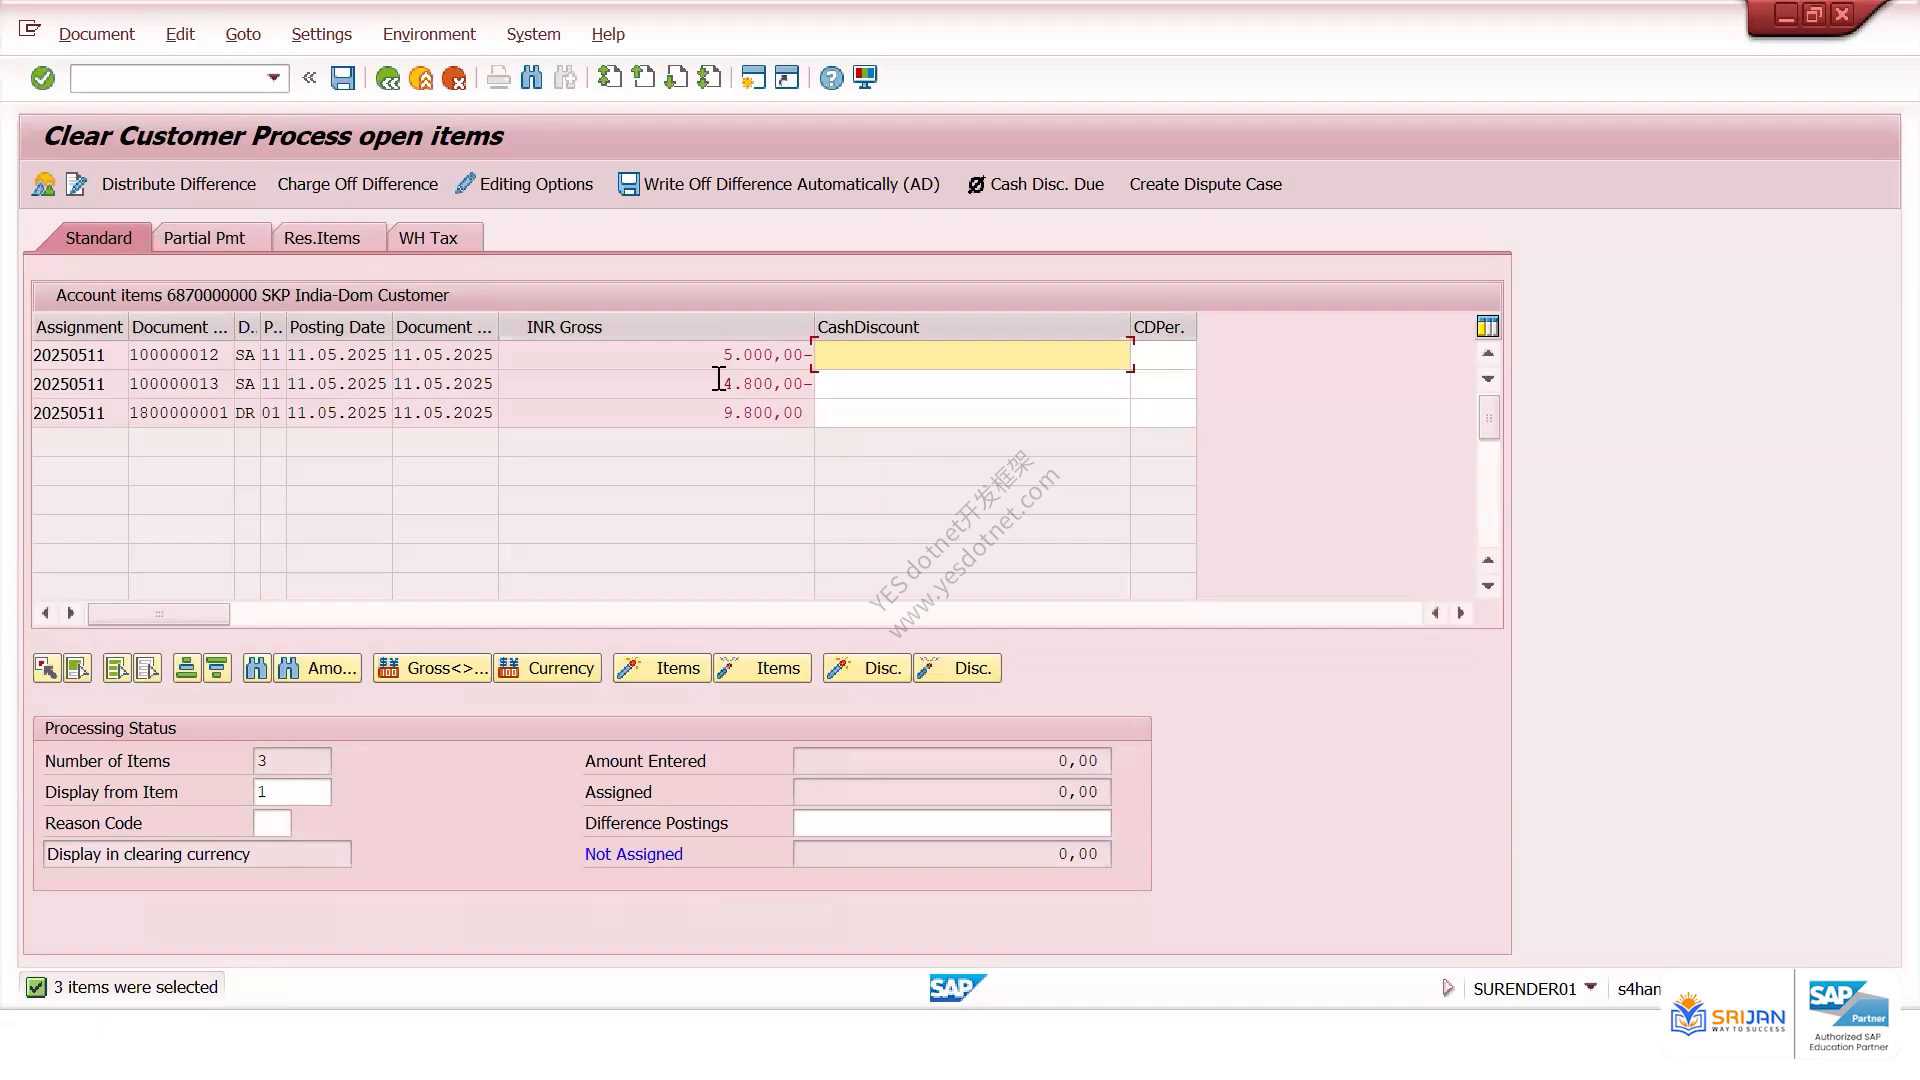Click the horizontal scrollbar thumb below table
1920x1080 pixels.
point(159,613)
